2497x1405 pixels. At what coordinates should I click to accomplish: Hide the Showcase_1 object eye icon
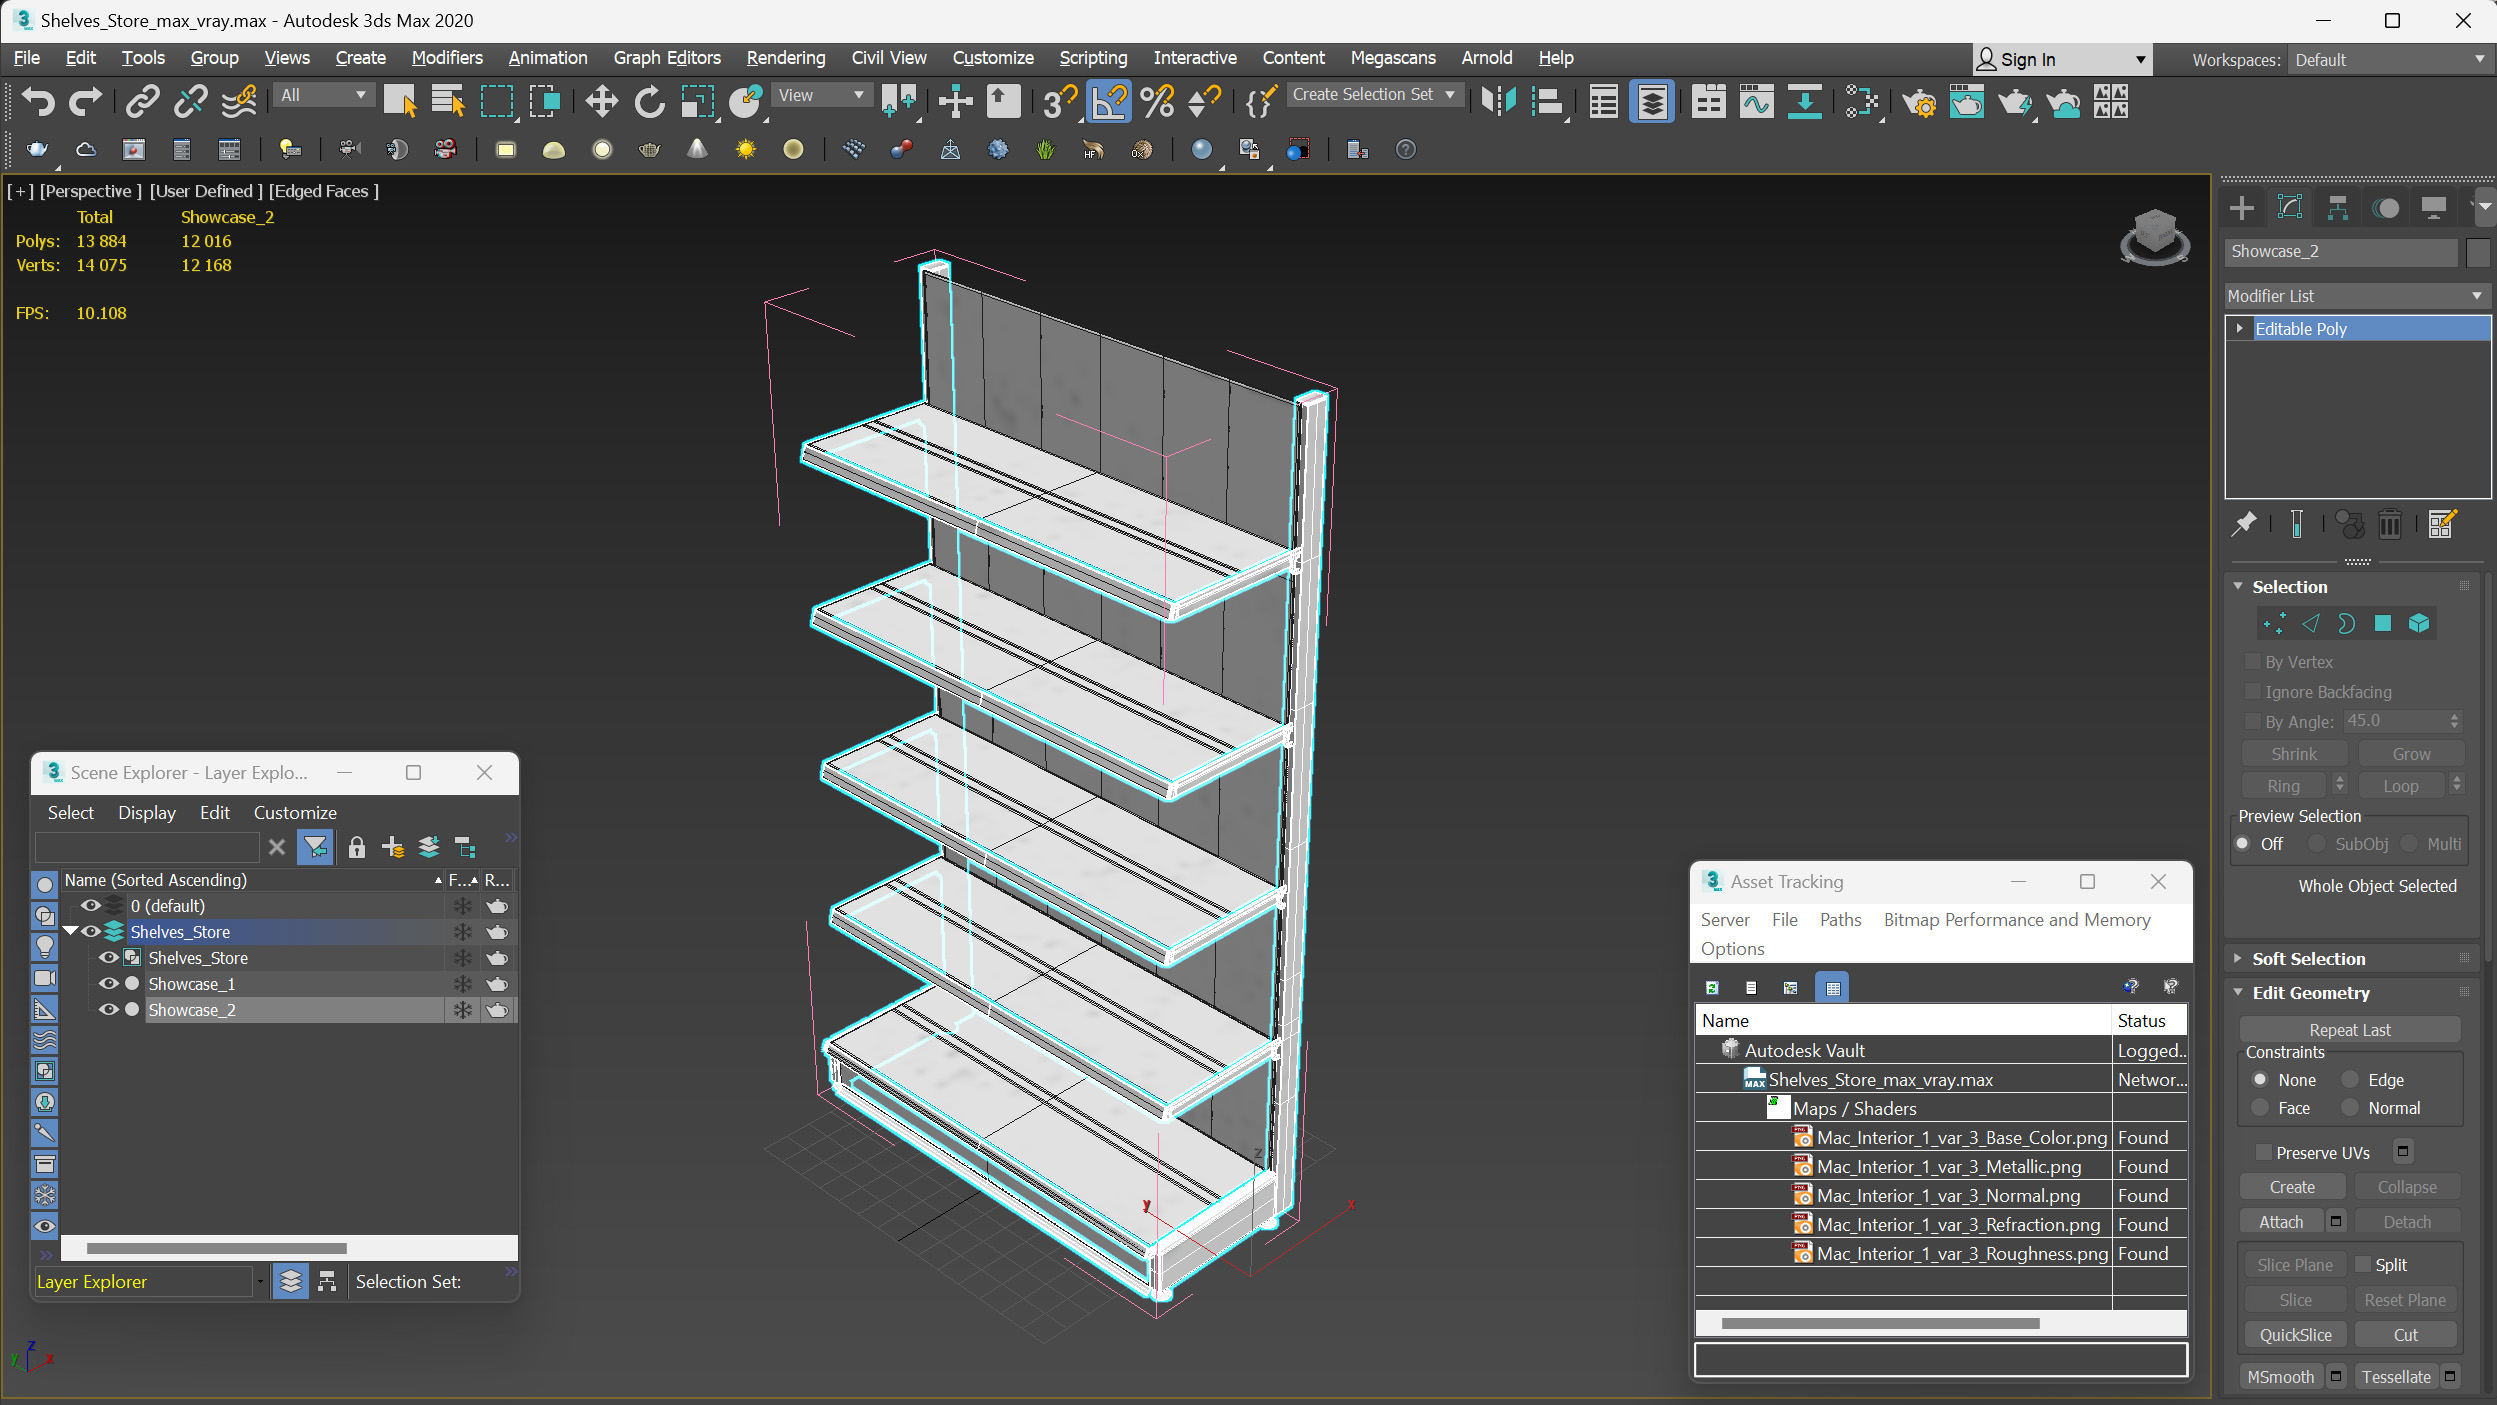[x=108, y=984]
